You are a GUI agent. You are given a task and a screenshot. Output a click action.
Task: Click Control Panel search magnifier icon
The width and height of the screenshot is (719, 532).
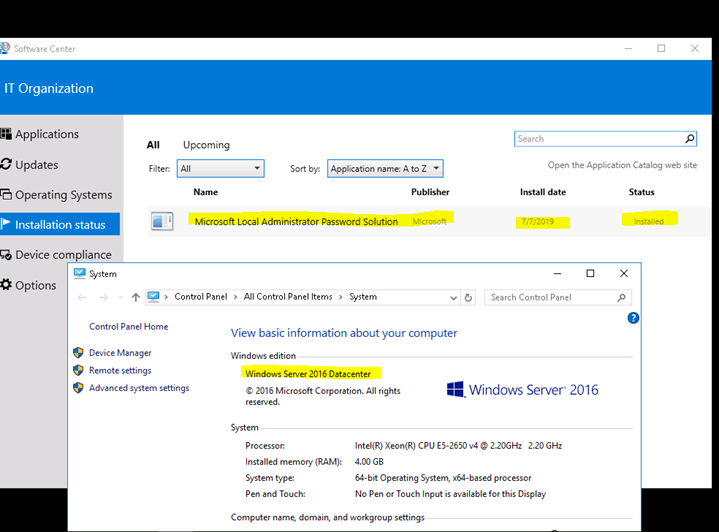click(621, 298)
